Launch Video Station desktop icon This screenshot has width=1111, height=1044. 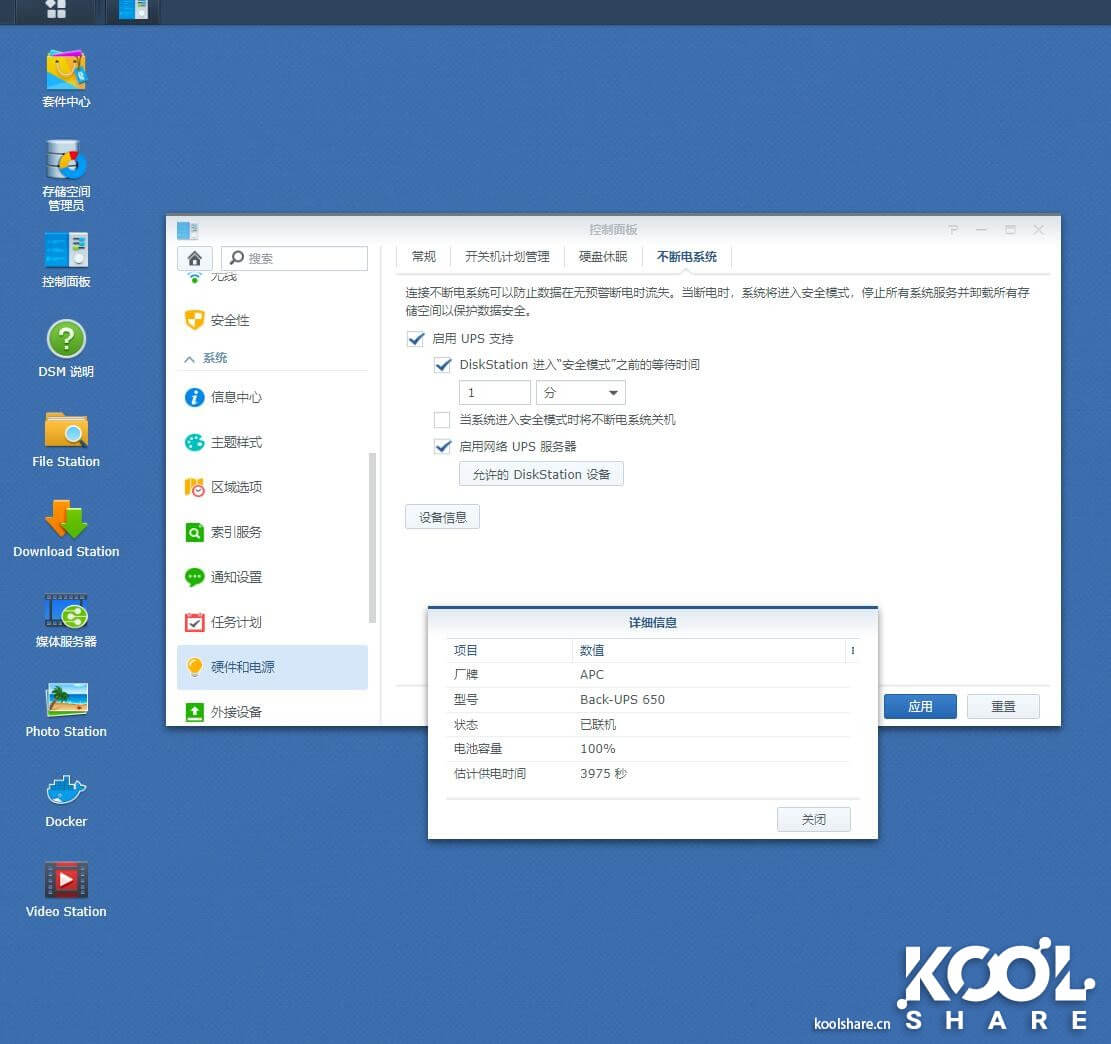point(66,881)
